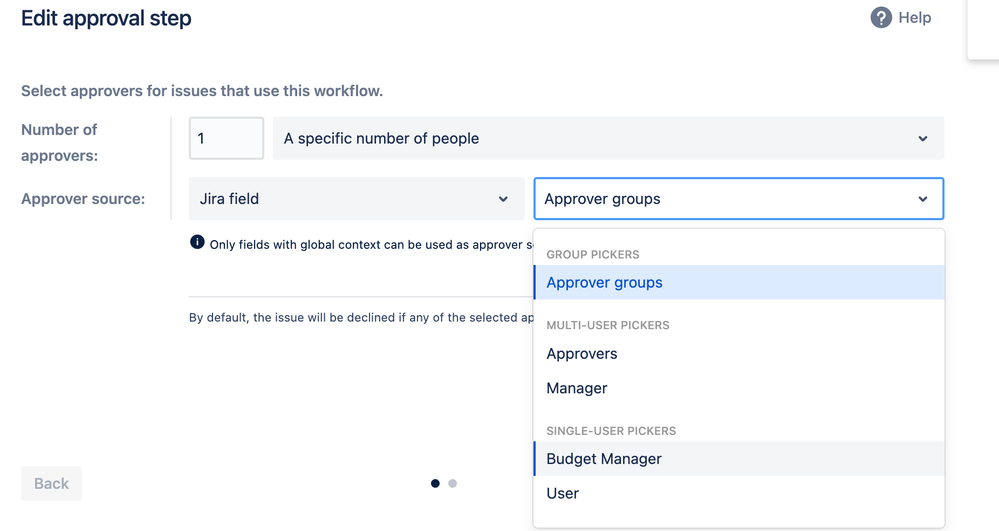Click the Back button
Viewport: 999px width, 531px height.
coord(52,483)
